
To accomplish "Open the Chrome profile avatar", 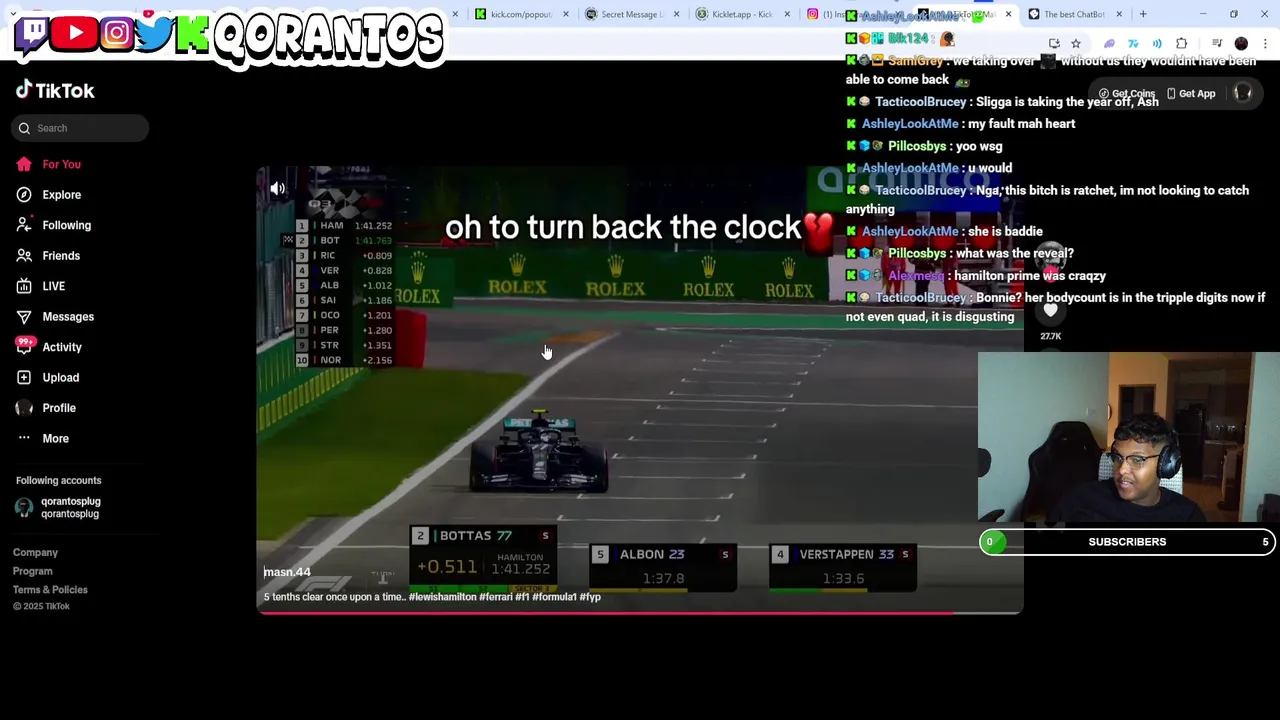I will [1241, 43].
